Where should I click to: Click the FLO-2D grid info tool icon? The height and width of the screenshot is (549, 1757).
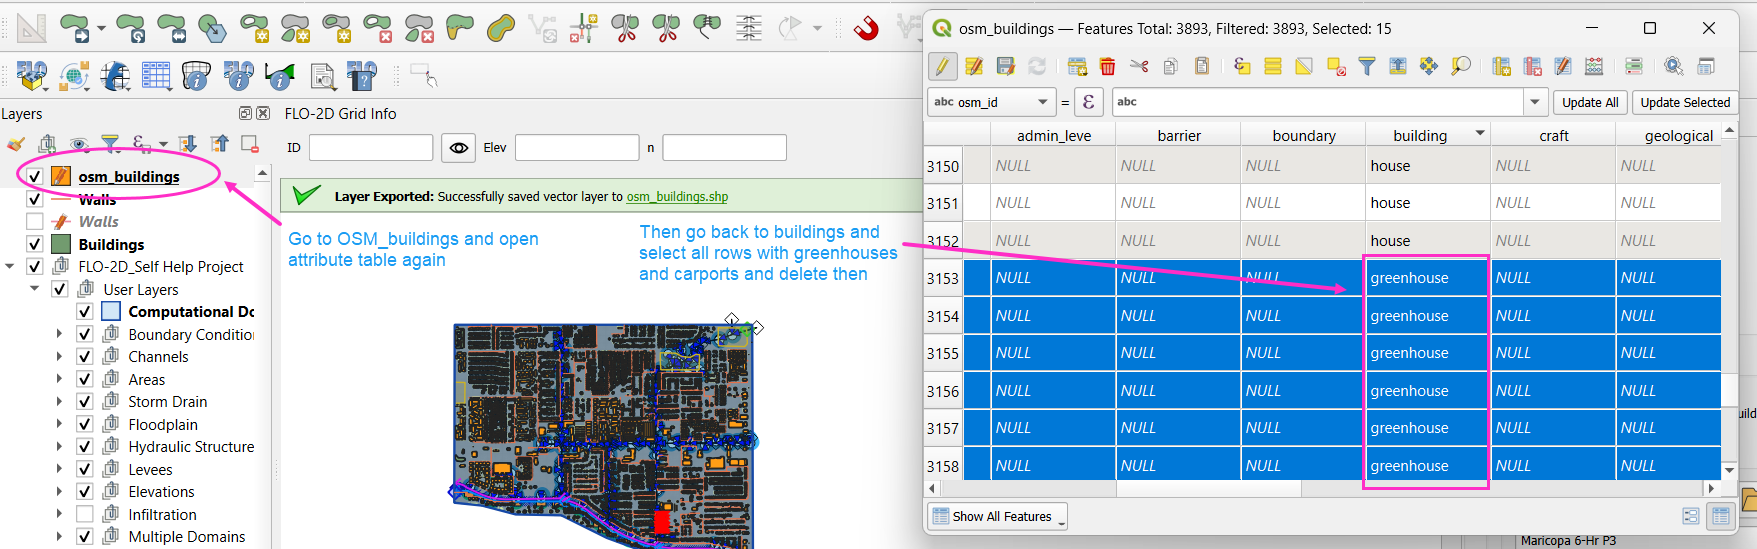point(197,76)
